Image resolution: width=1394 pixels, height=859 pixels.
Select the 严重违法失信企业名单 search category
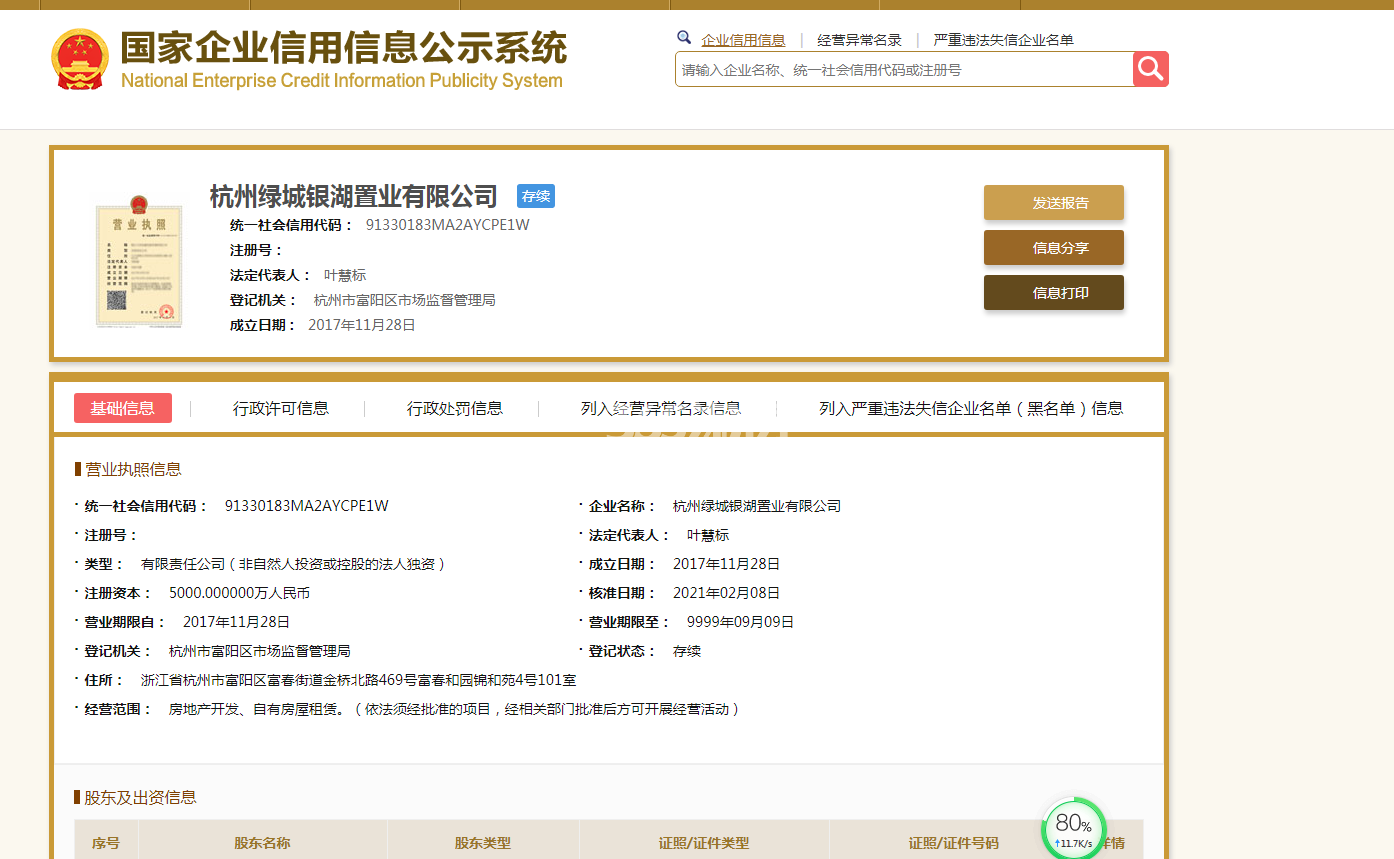click(1003, 40)
